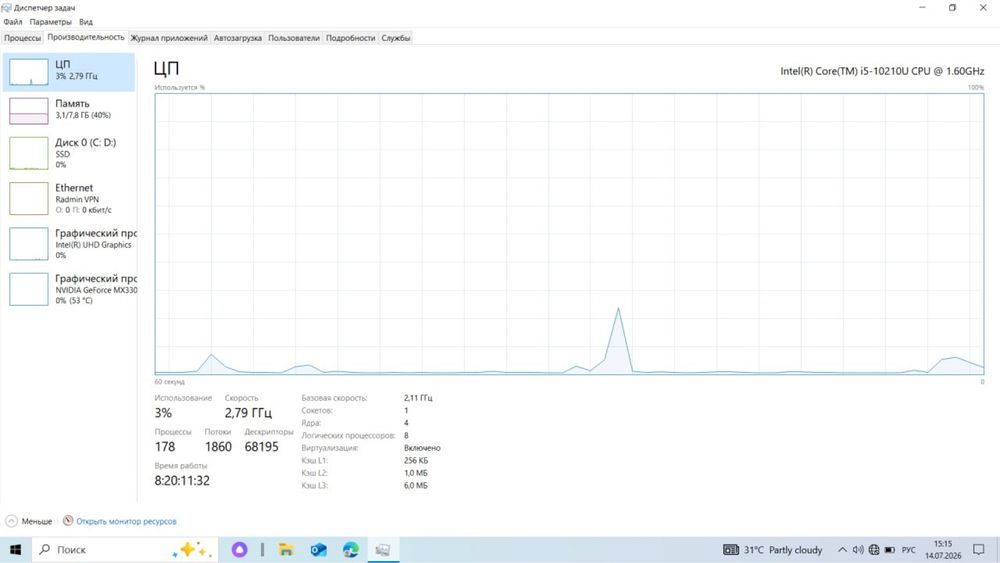Click the Task Manager taskbar icon
Viewport: 1000px width, 563px height.
tap(383, 550)
